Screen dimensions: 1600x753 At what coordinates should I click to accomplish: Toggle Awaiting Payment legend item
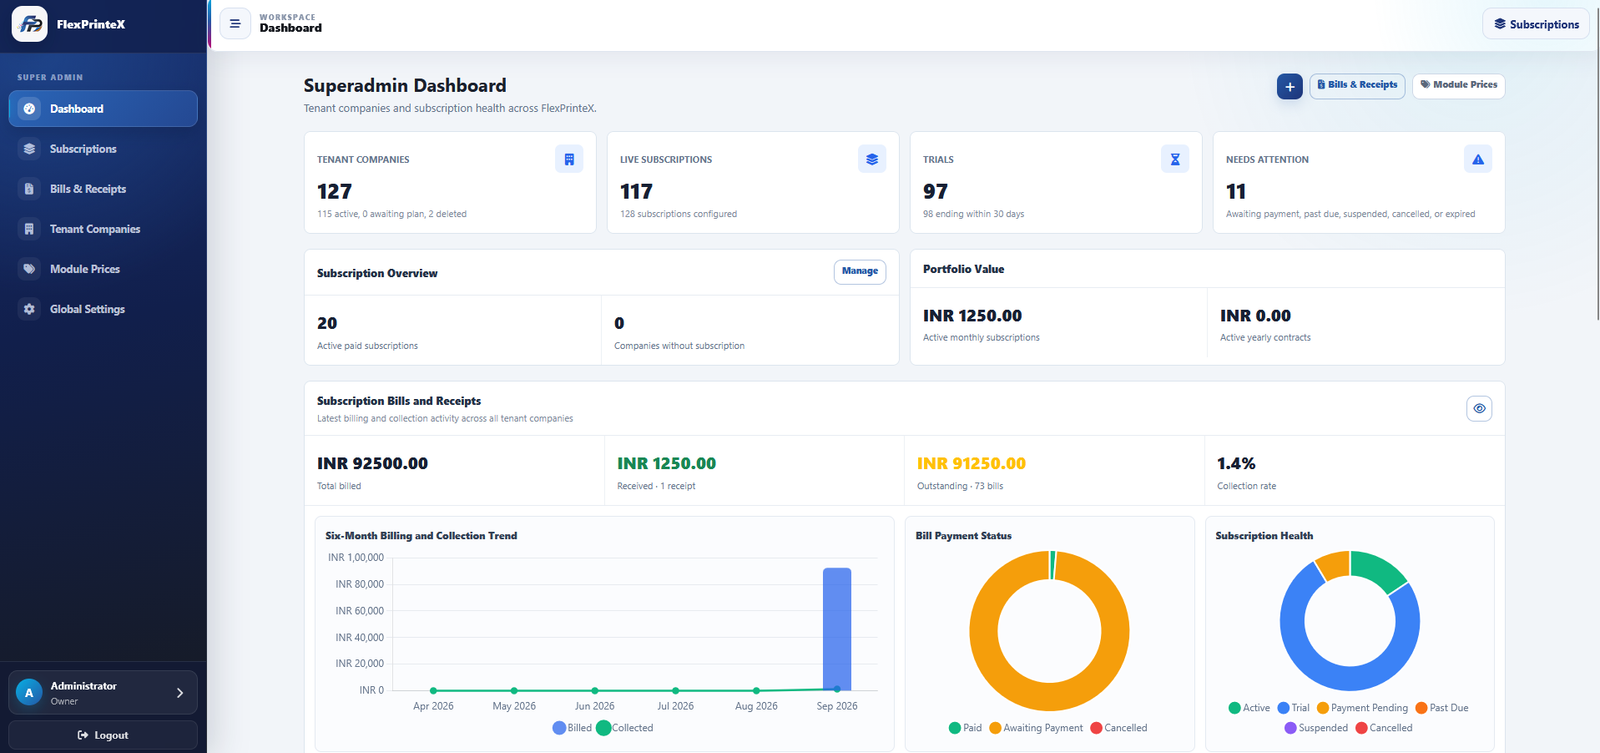pyautogui.click(x=1036, y=728)
